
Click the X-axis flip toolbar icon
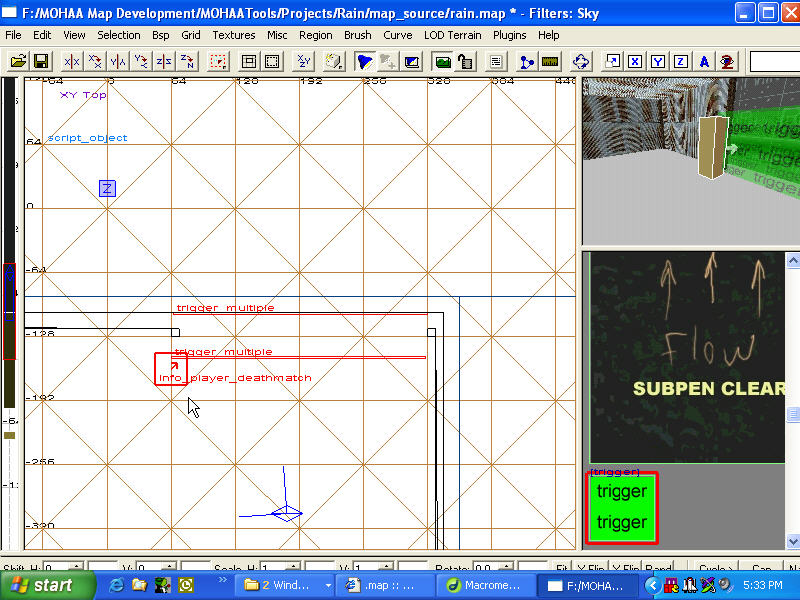click(72, 62)
